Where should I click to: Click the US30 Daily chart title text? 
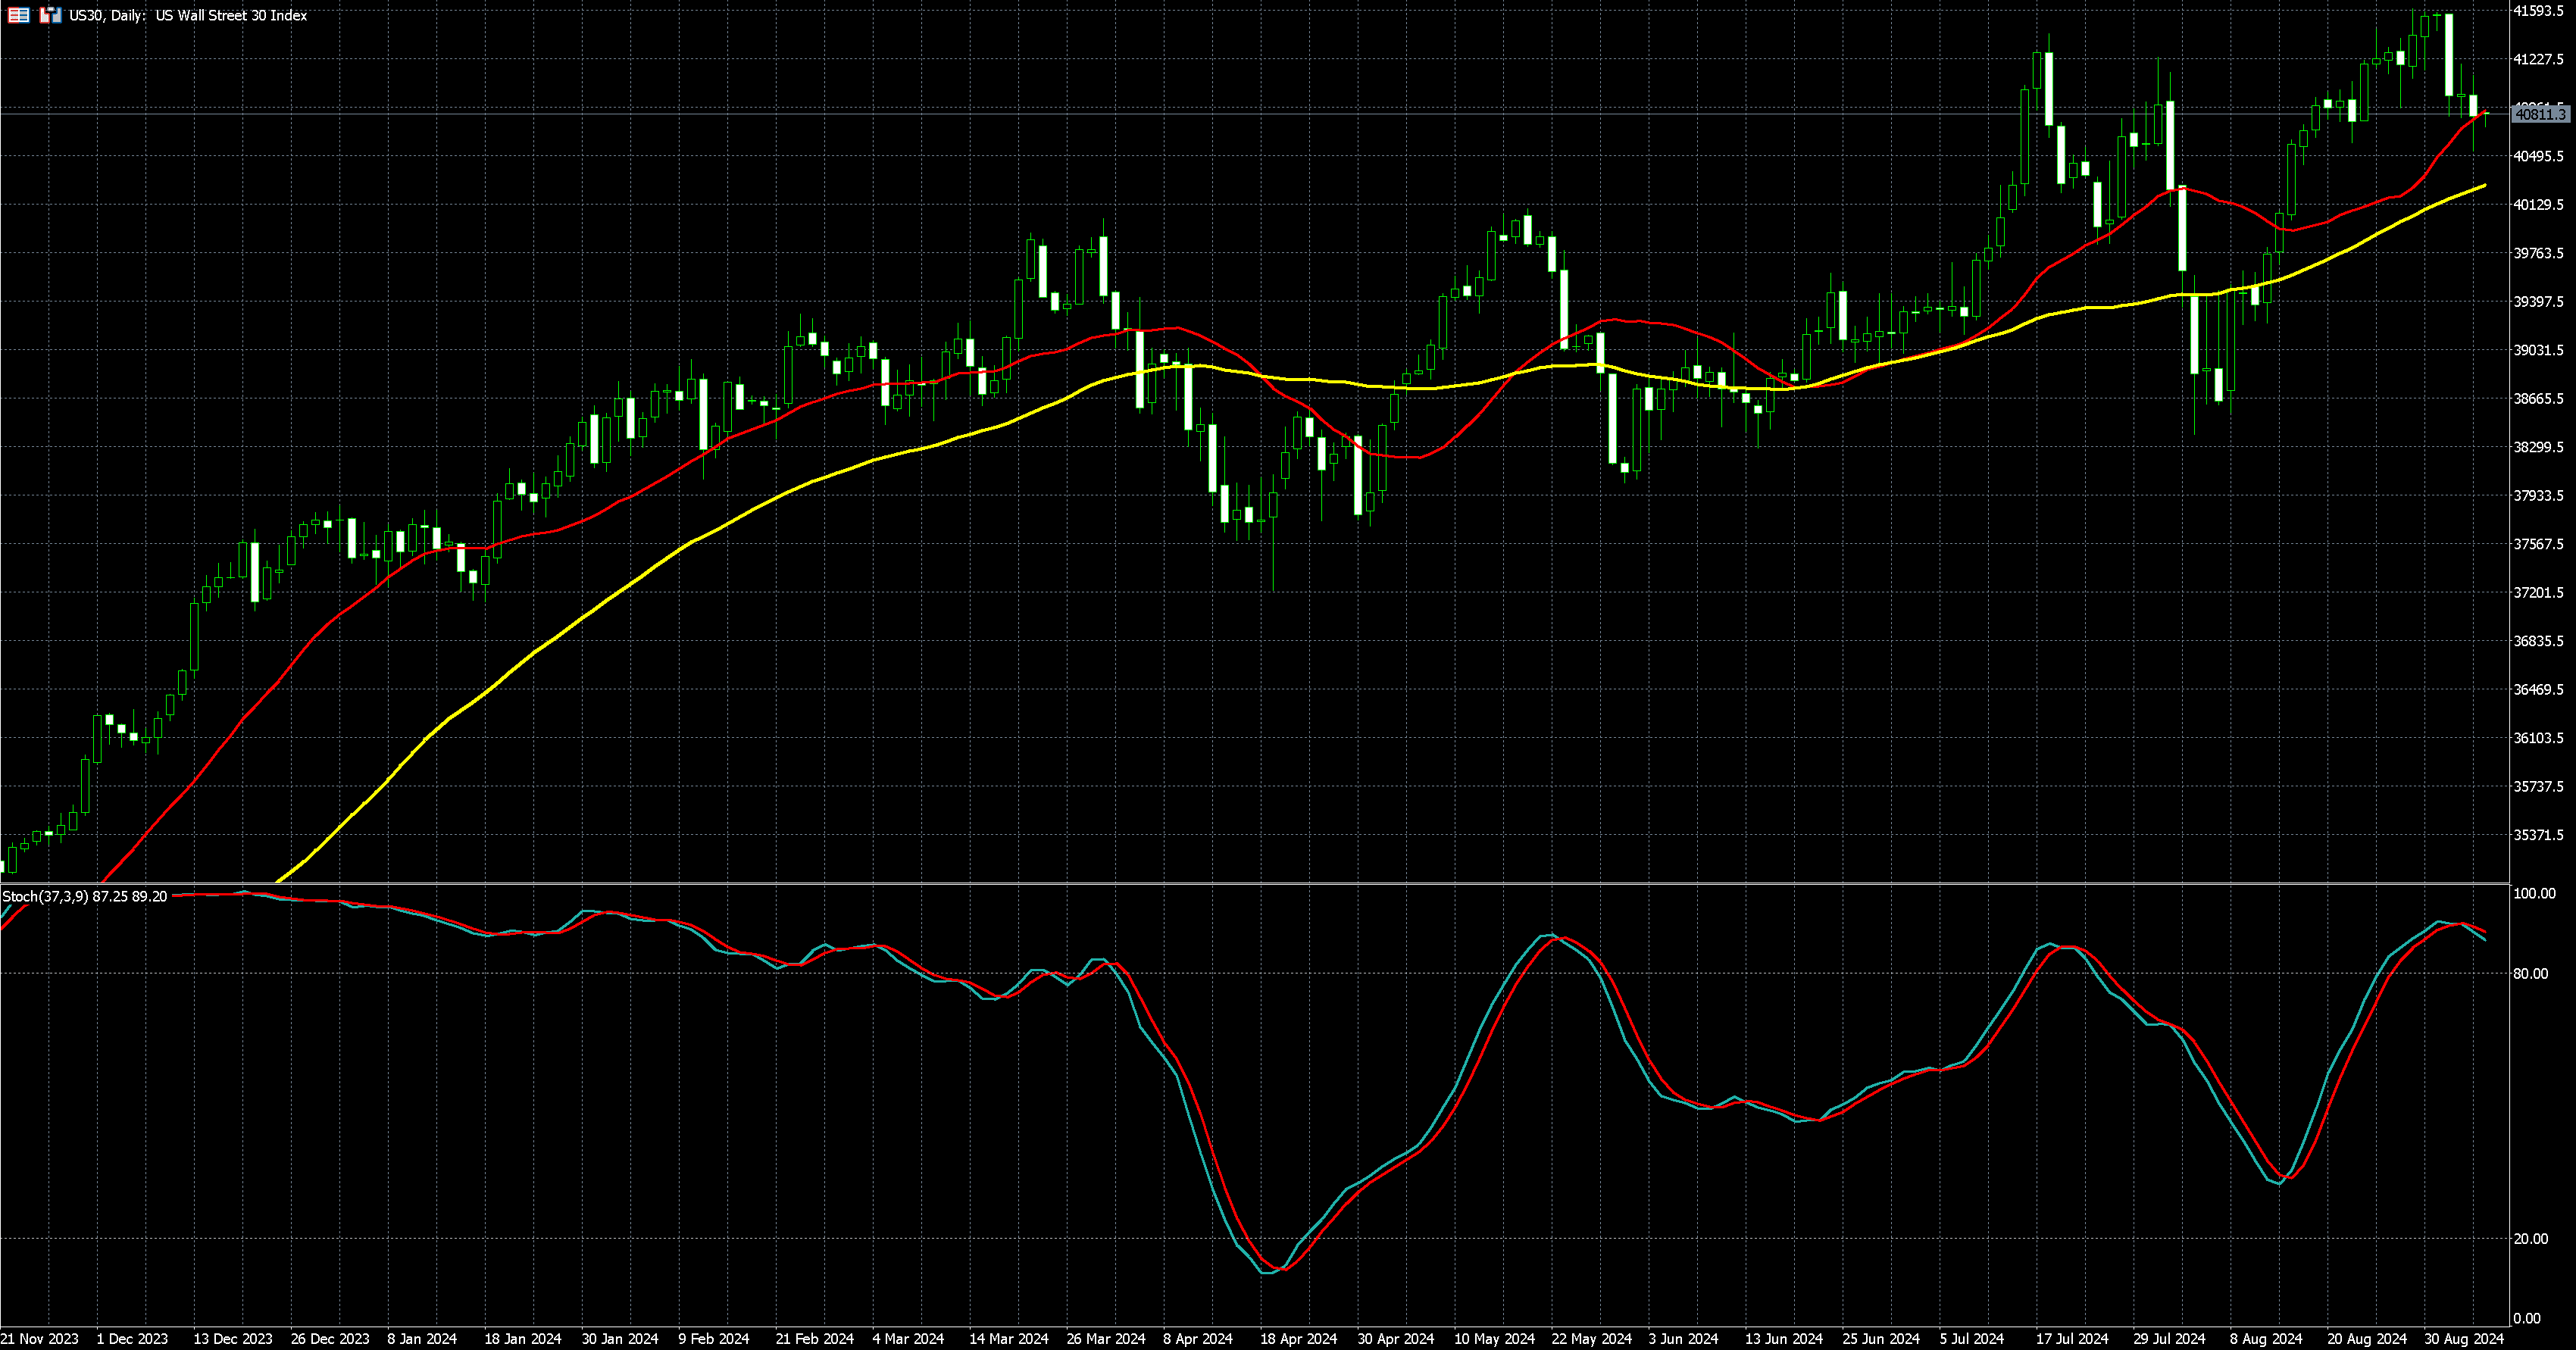point(187,15)
